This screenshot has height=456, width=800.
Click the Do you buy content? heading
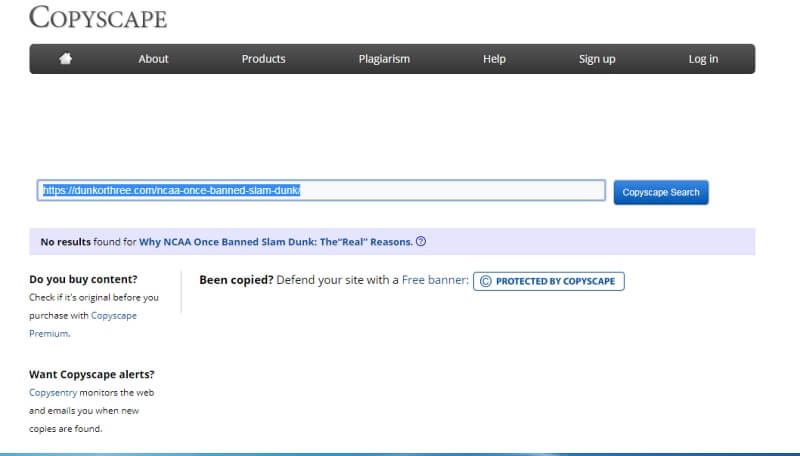[83, 280]
